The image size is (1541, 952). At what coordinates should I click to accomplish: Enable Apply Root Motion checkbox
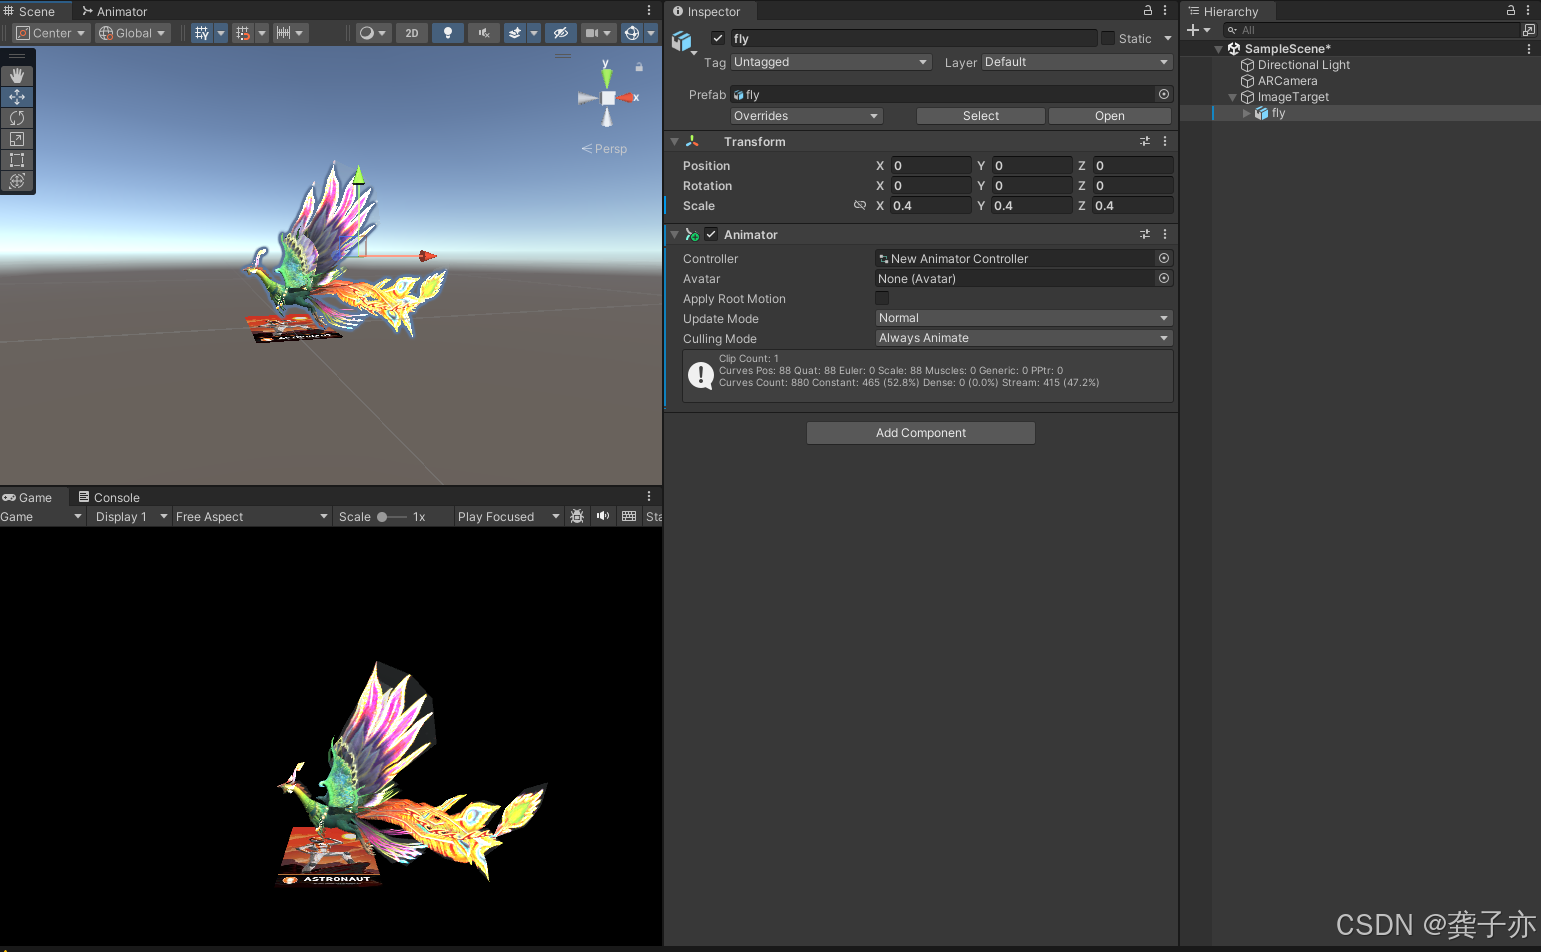pyautogui.click(x=882, y=299)
